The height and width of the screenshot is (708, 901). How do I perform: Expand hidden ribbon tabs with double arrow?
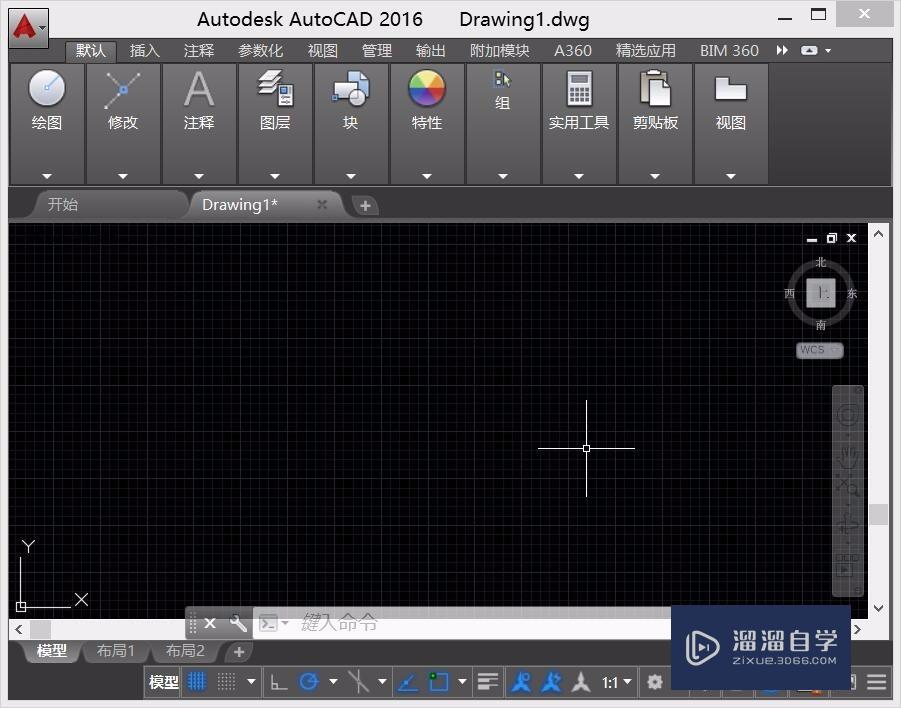click(782, 51)
